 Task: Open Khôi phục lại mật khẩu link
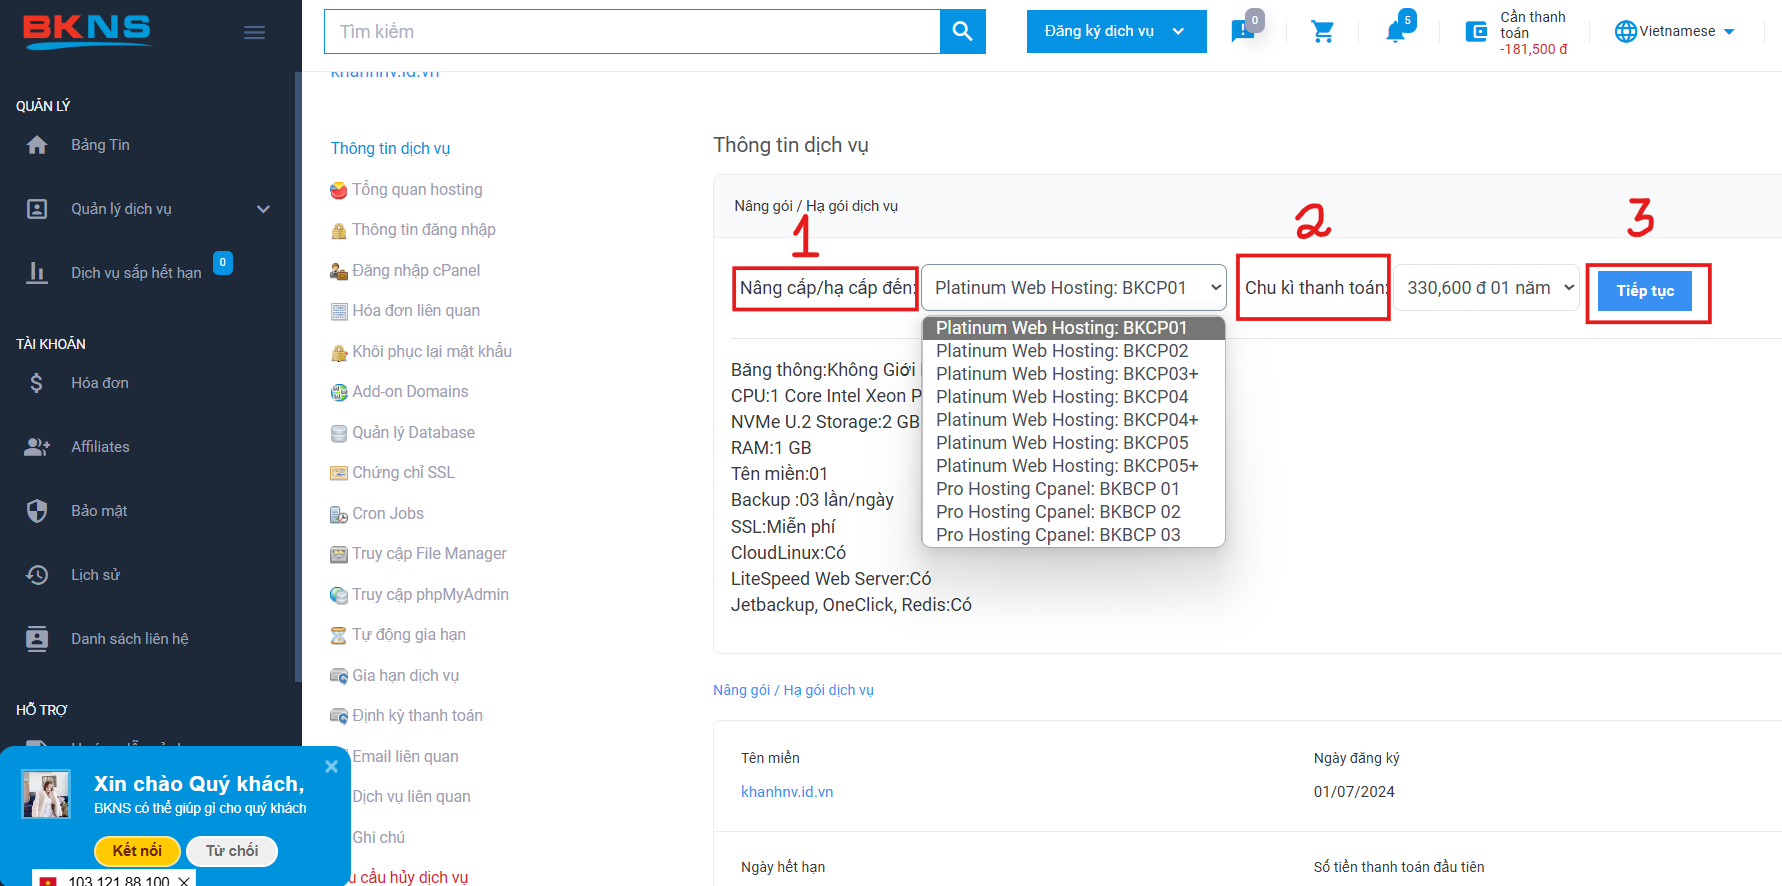pos(432,352)
